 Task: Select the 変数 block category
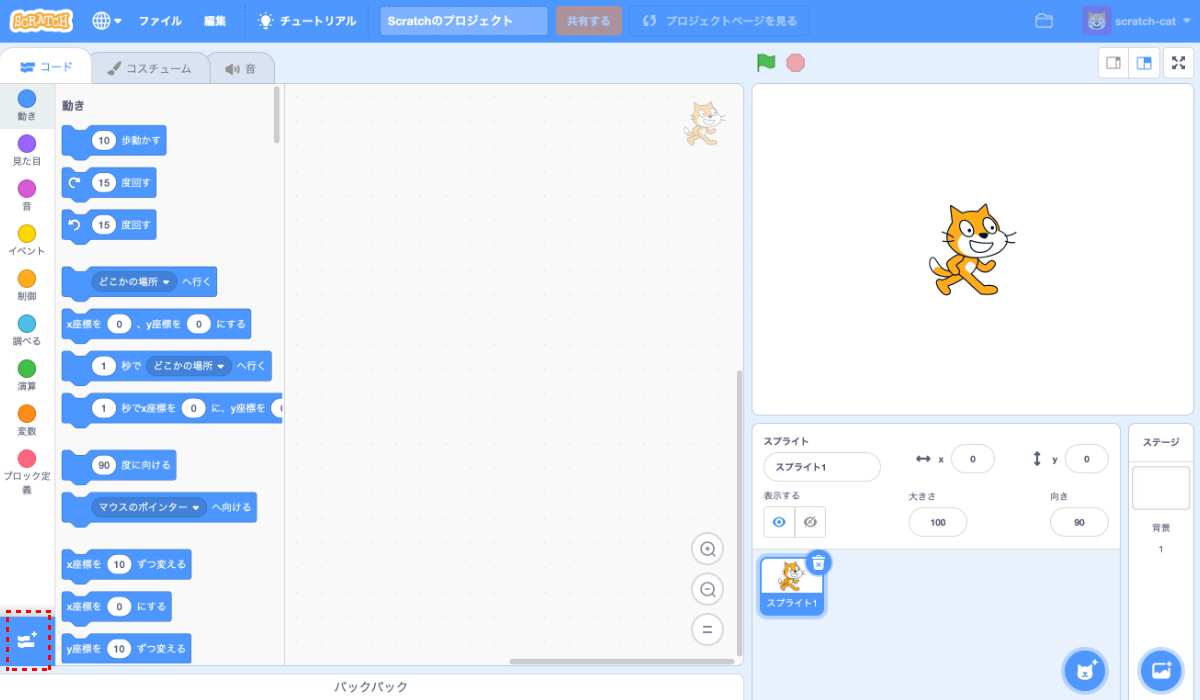[25, 418]
